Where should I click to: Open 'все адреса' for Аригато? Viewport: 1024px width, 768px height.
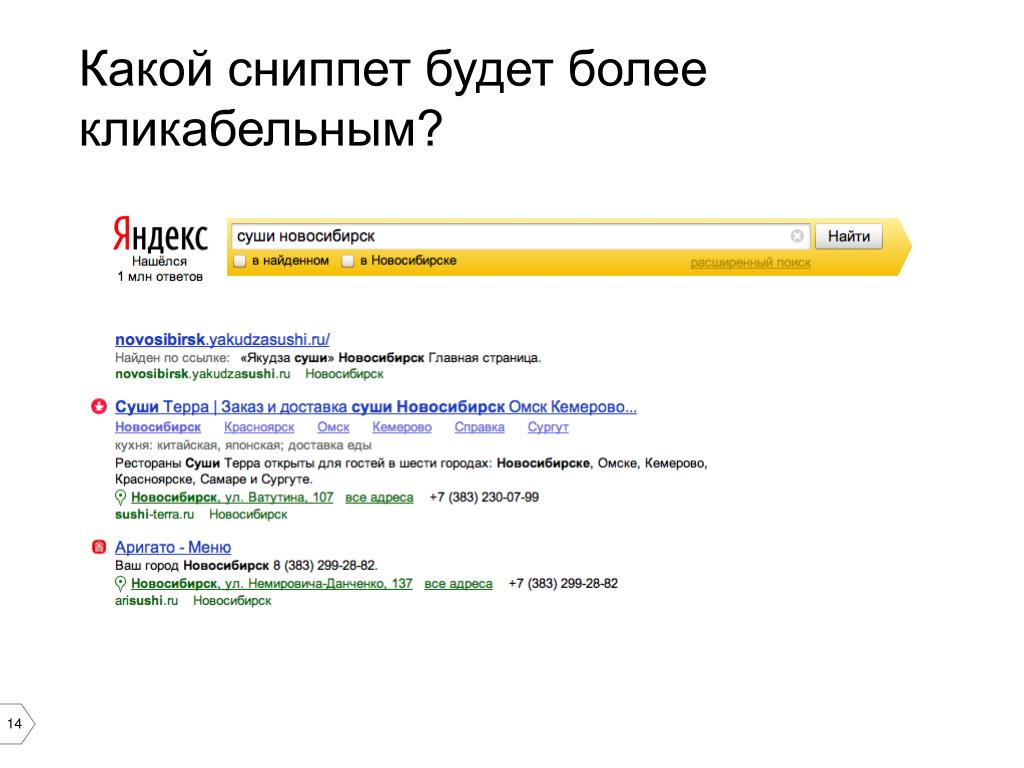pyautogui.click(x=458, y=584)
